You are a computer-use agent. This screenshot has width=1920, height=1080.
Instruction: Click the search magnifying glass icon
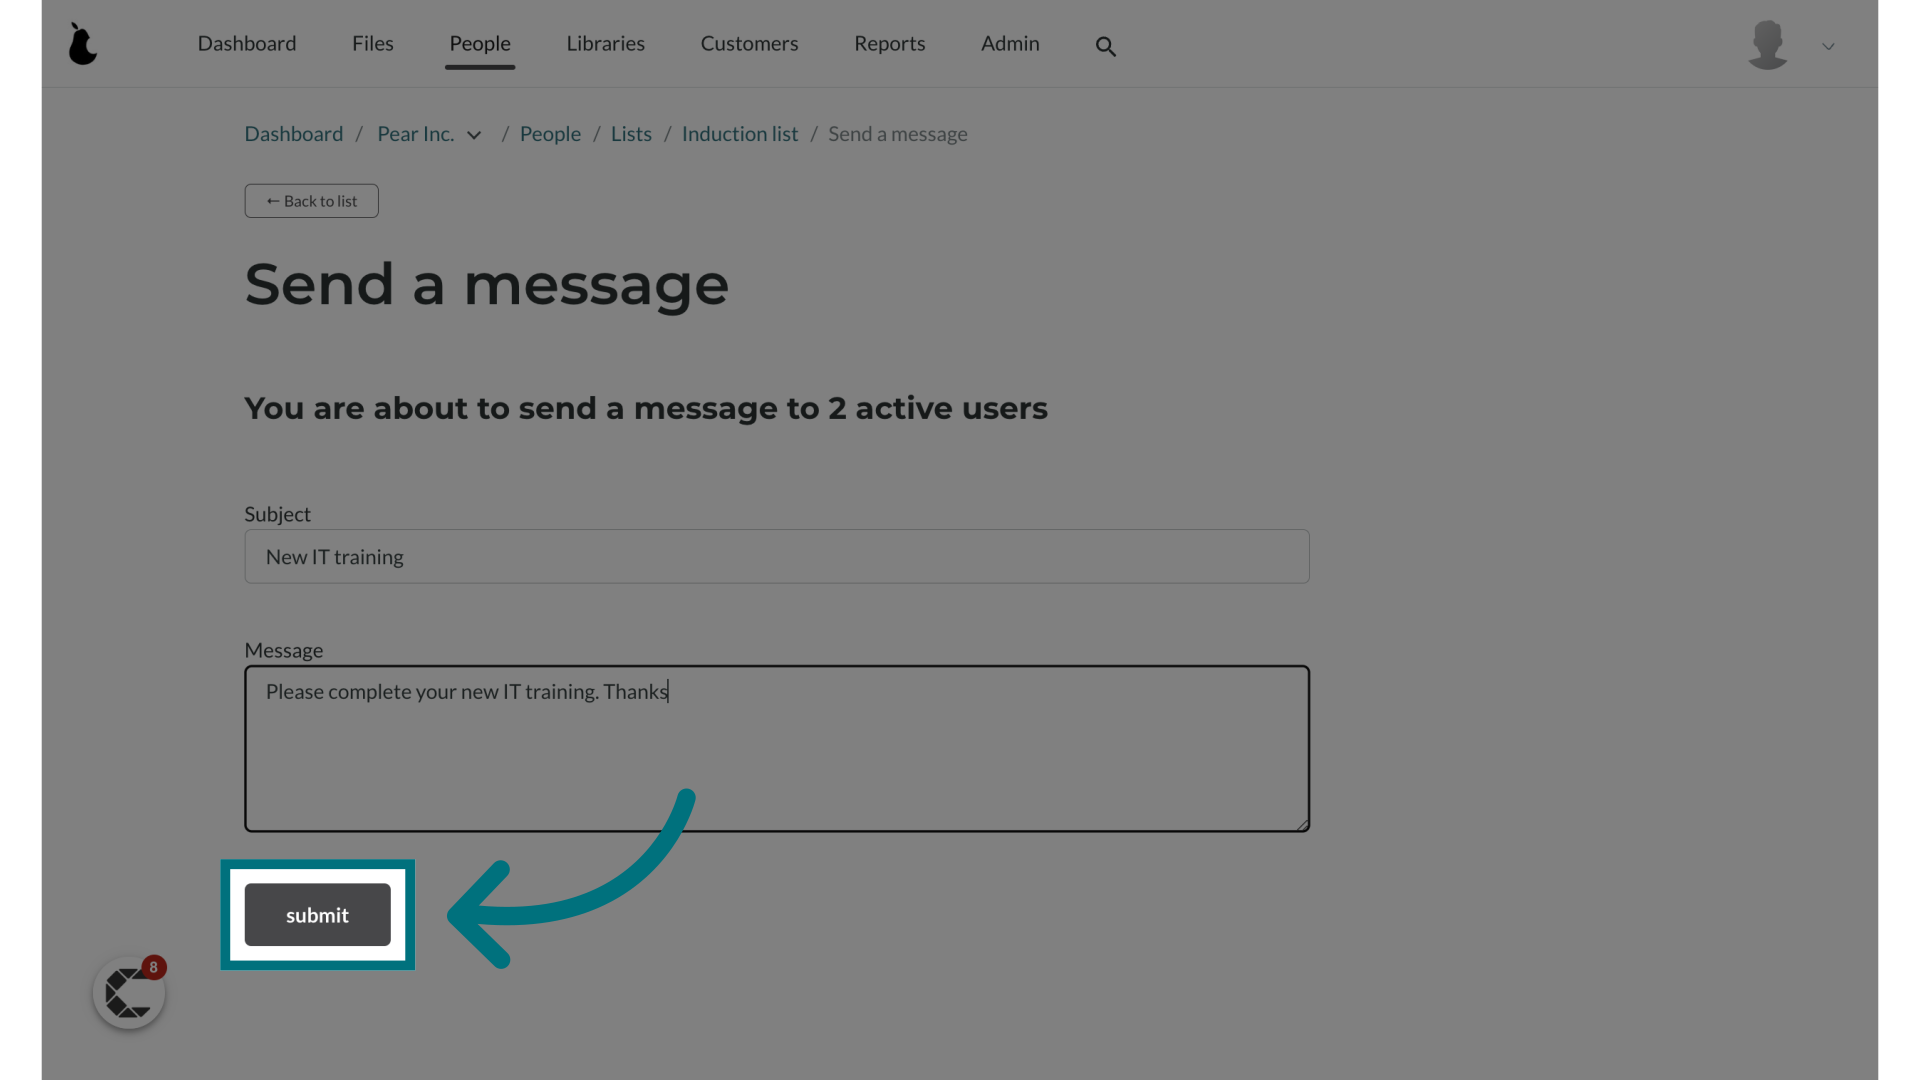(x=1105, y=45)
